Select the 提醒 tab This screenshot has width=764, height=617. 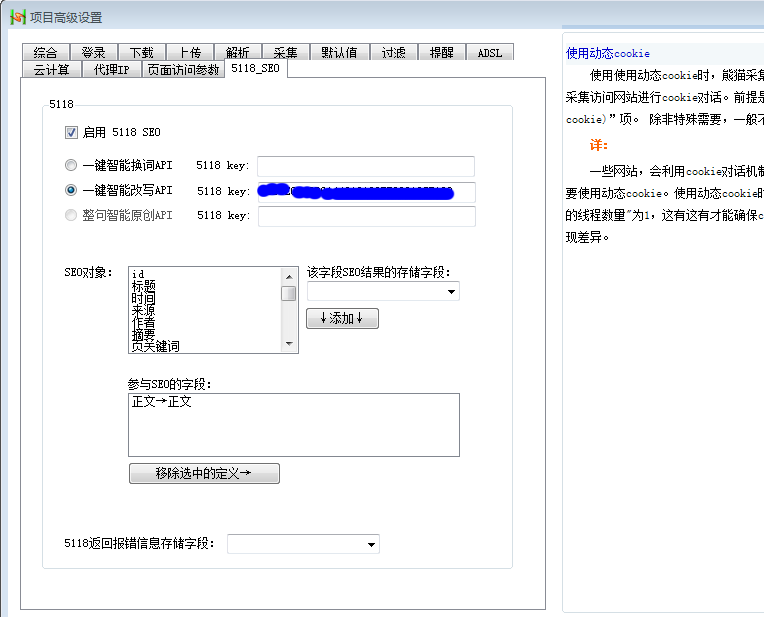click(442, 52)
